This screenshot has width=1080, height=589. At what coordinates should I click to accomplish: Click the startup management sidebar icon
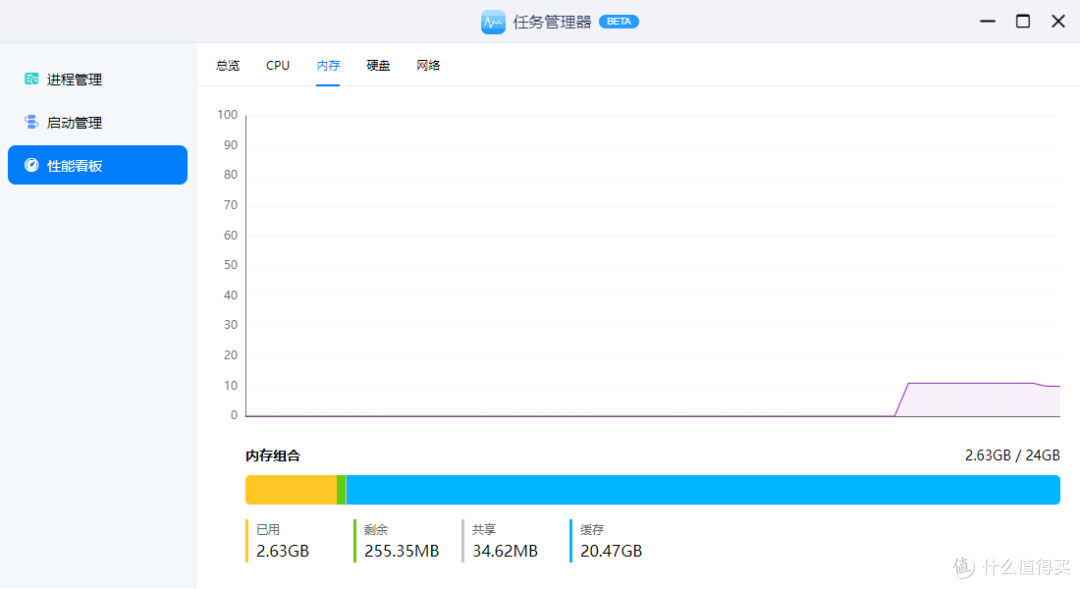pyautogui.click(x=31, y=122)
